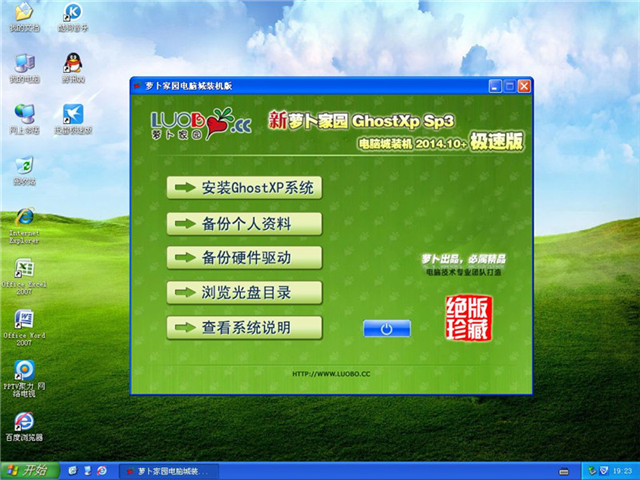
Task: Click the blue power button in installer
Action: [x=387, y=329]
